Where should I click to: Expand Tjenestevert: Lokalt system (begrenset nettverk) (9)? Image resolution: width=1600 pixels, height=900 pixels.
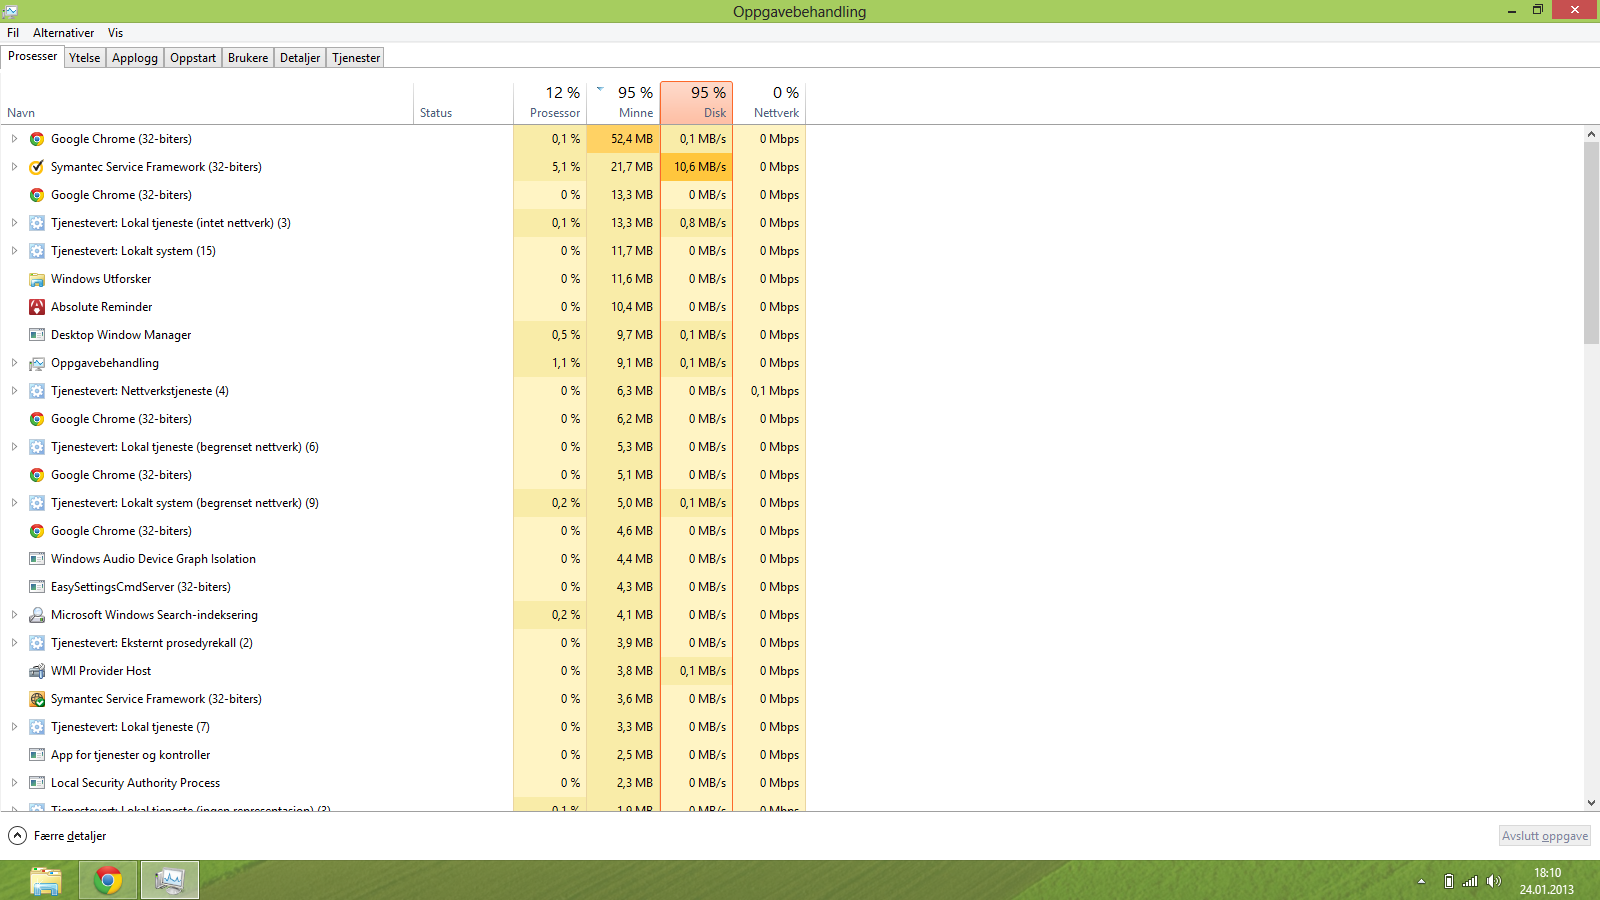(x=14, y=503)
